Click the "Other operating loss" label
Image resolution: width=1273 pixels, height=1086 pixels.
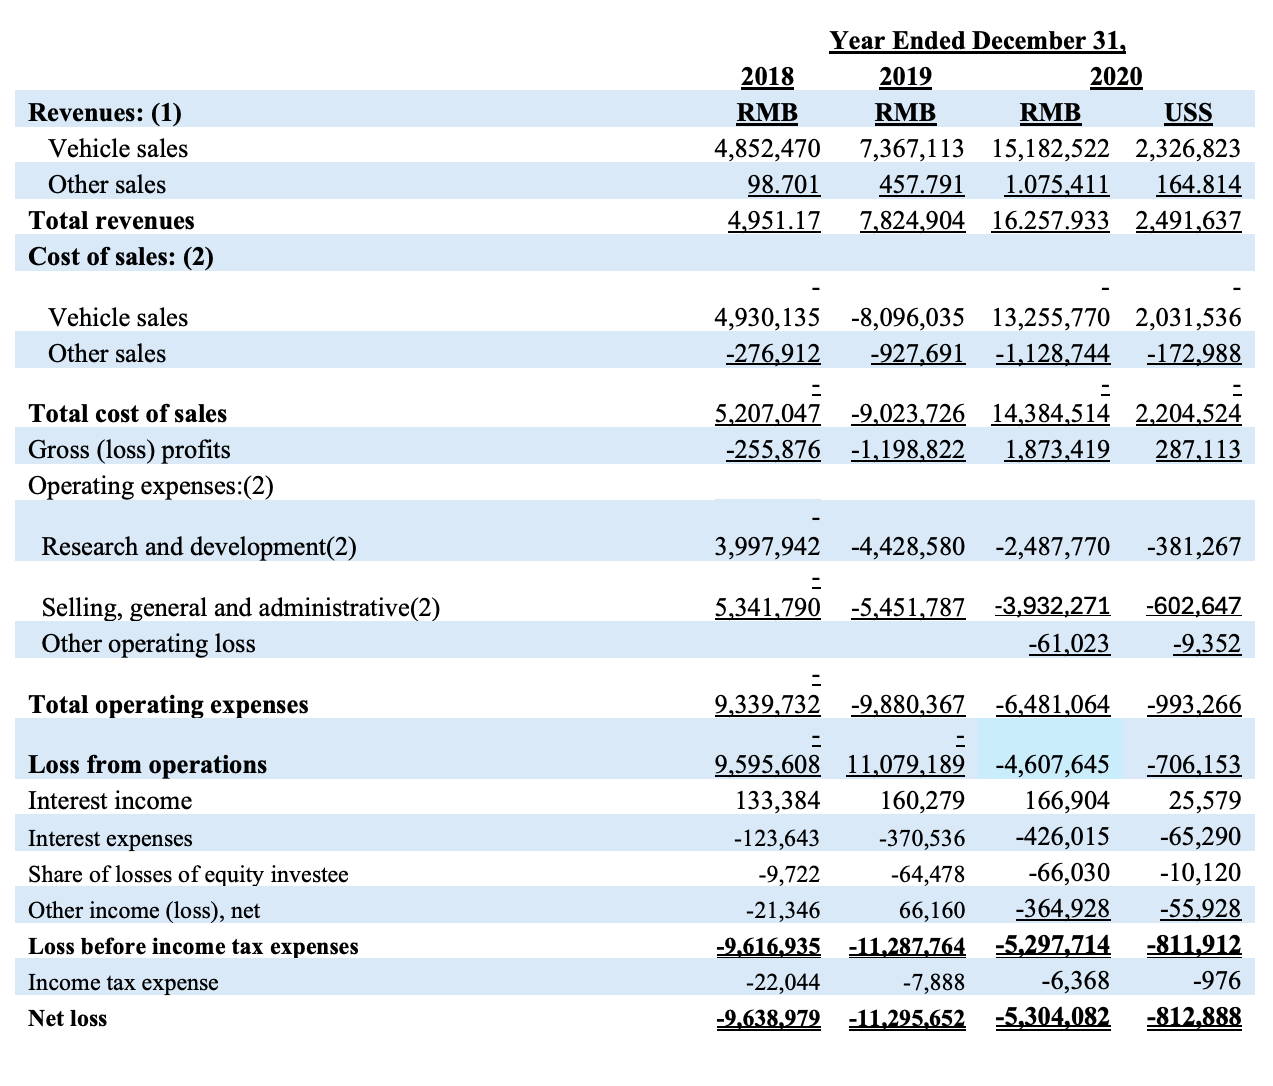[148, 643]
